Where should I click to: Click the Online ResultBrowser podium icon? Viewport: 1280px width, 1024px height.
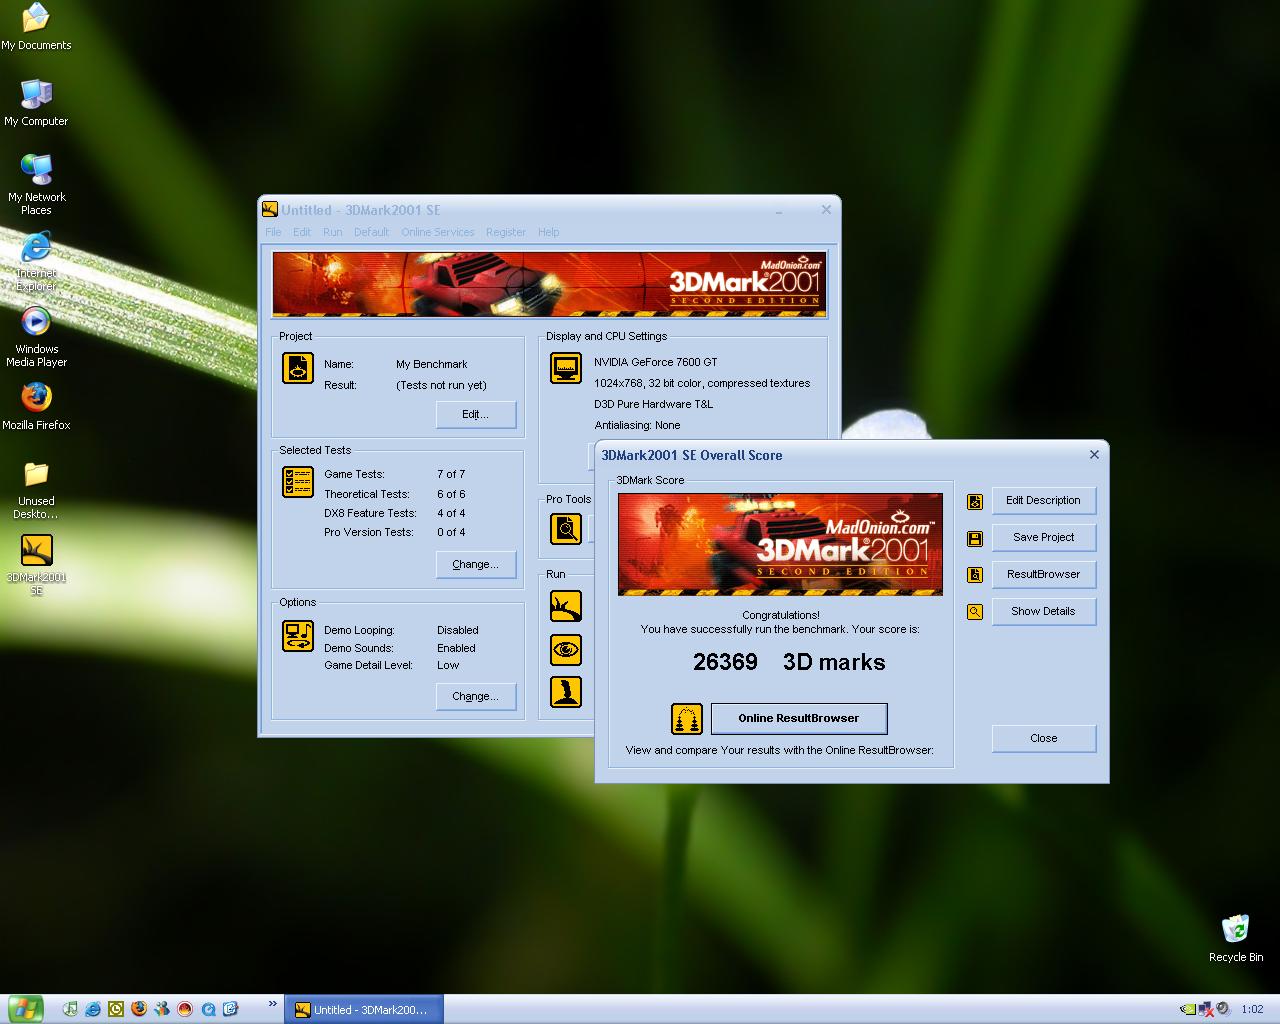687,718
